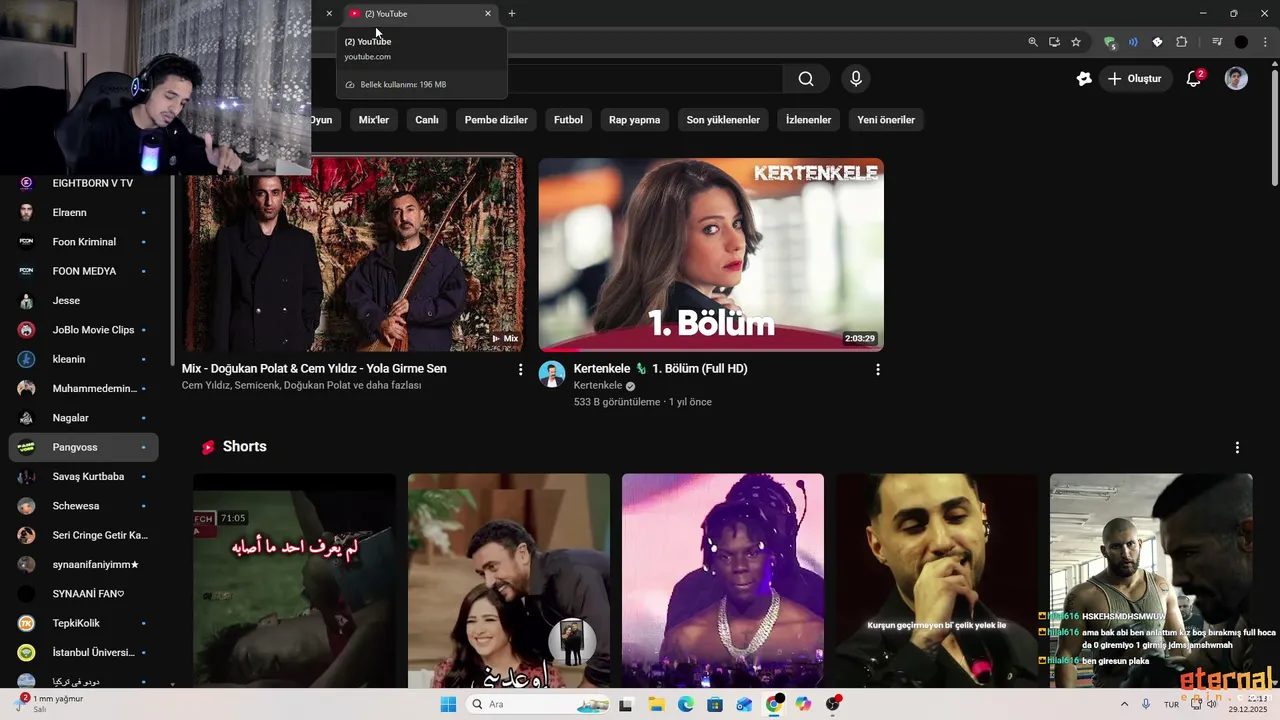Switch to the (2) YouTube tab

[420, 13]
